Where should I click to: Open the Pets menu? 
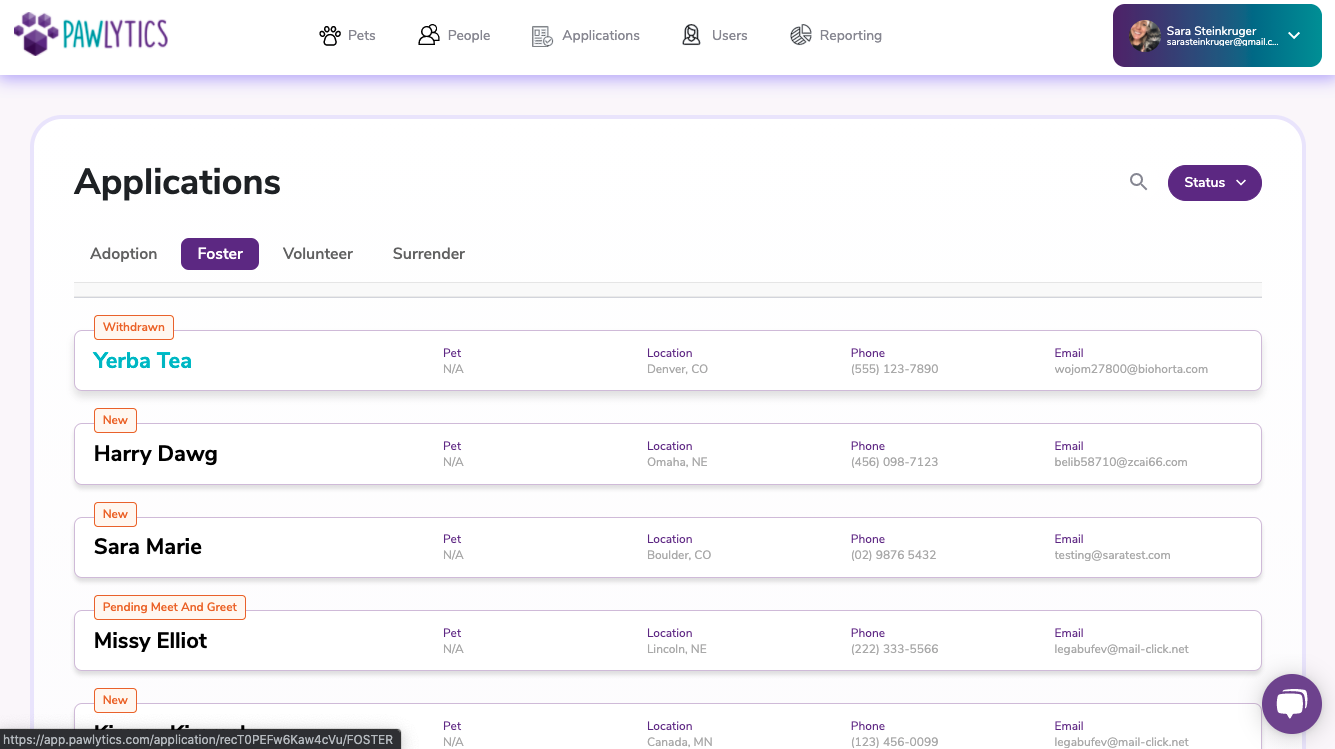(x=347, y=35)
